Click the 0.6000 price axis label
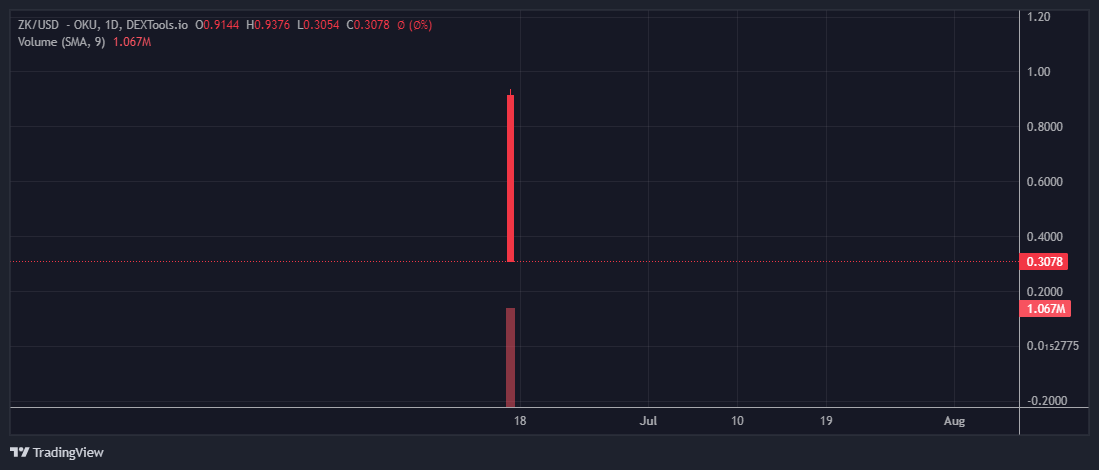This screenshot has height=470, width=1099. point(1046,181)
